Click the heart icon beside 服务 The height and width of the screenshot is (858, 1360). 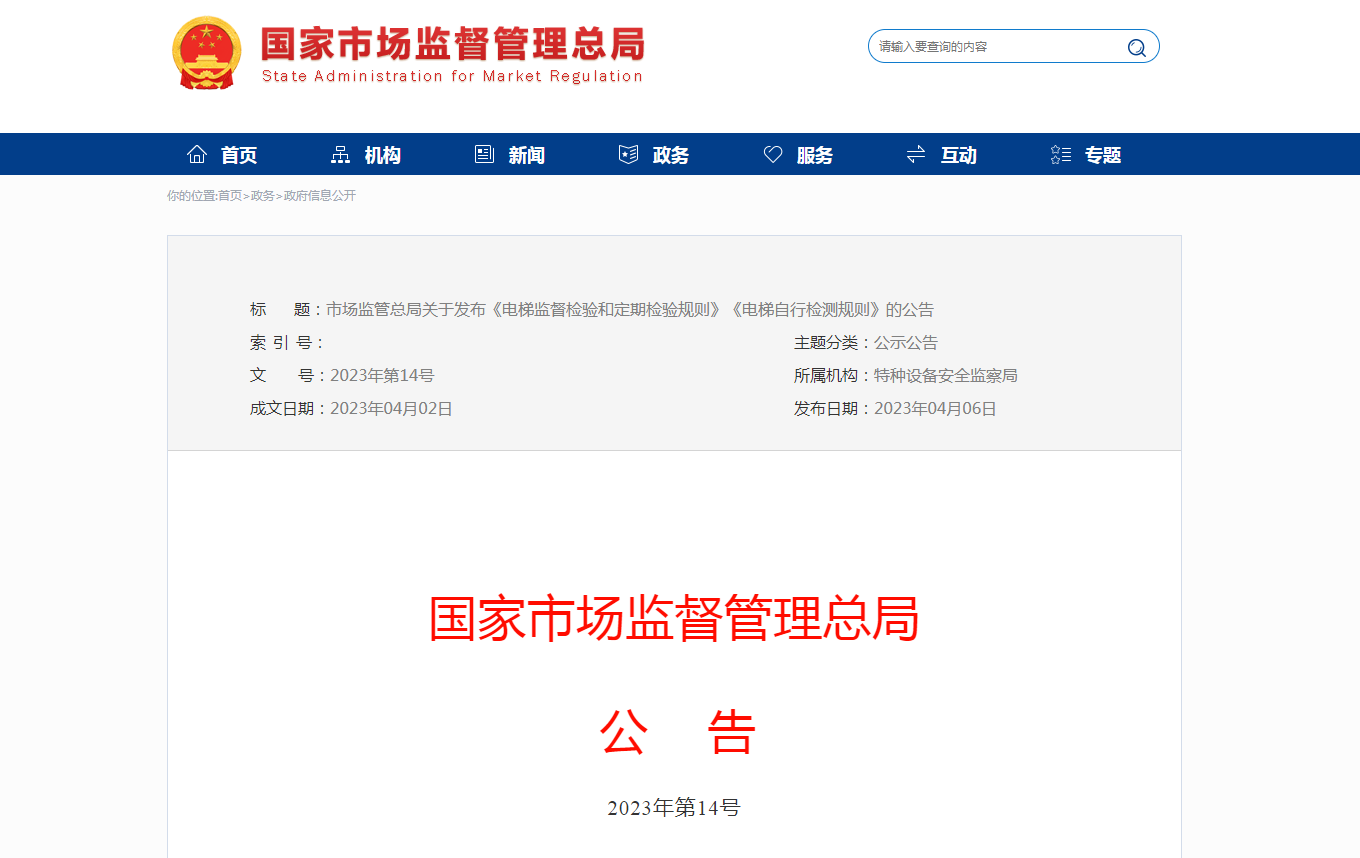[773, 154]
